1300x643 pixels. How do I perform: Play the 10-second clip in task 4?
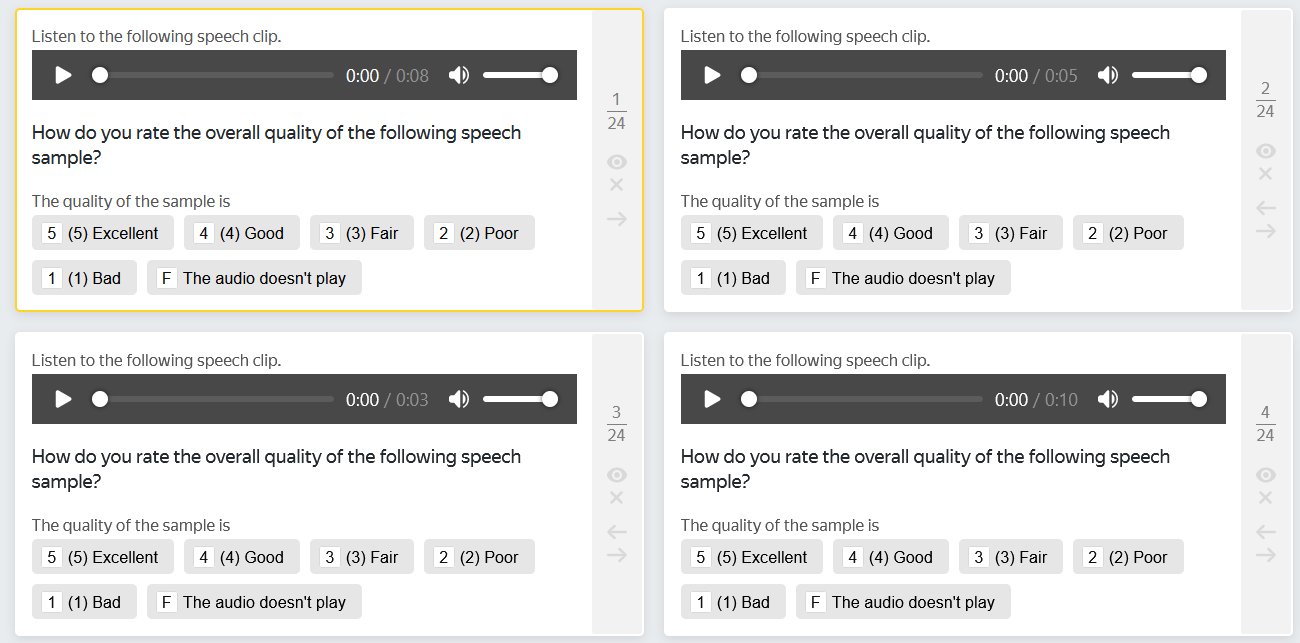click(712, 399)
